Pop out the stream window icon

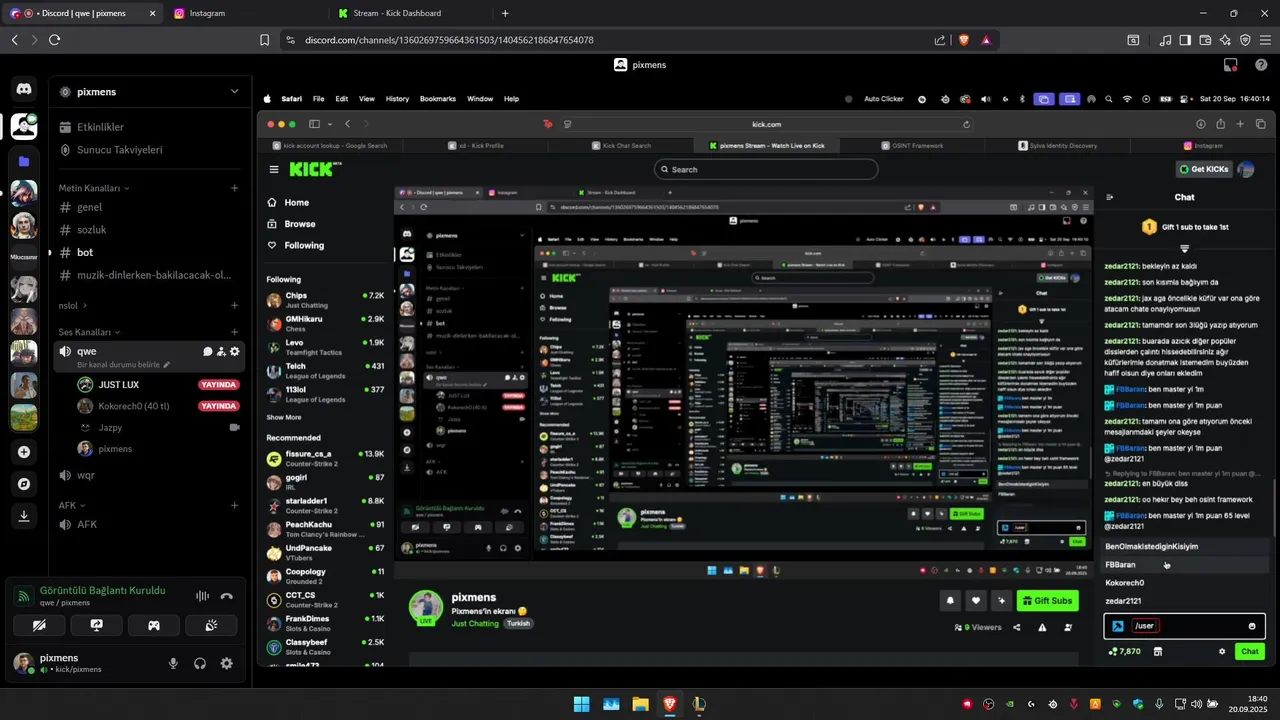1231,65
